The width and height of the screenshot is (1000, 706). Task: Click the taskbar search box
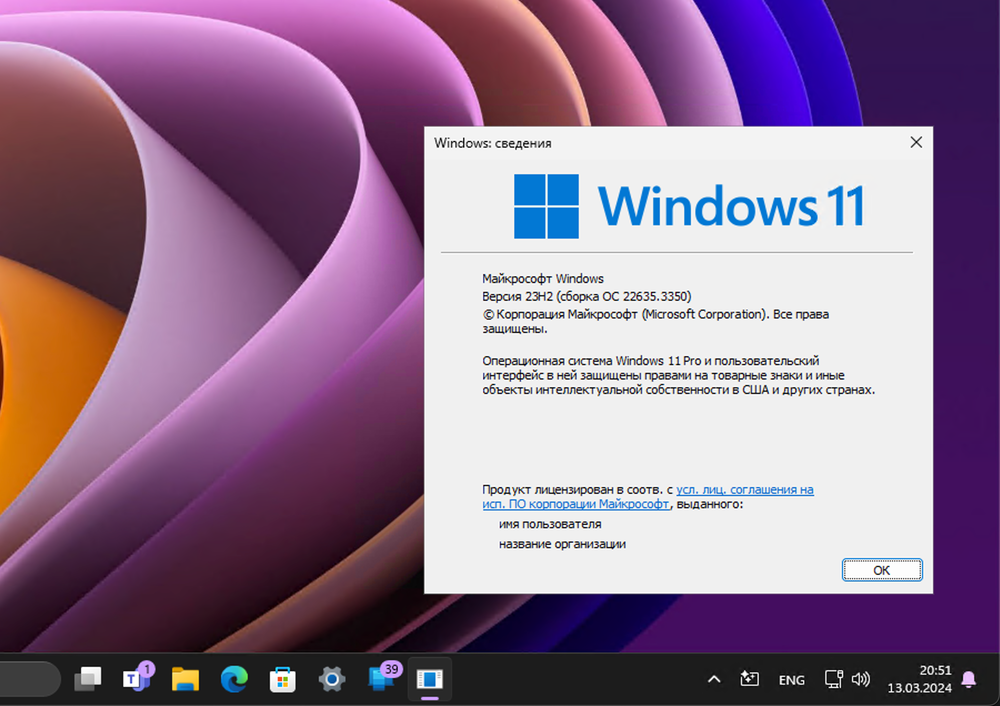click(29, 679)
